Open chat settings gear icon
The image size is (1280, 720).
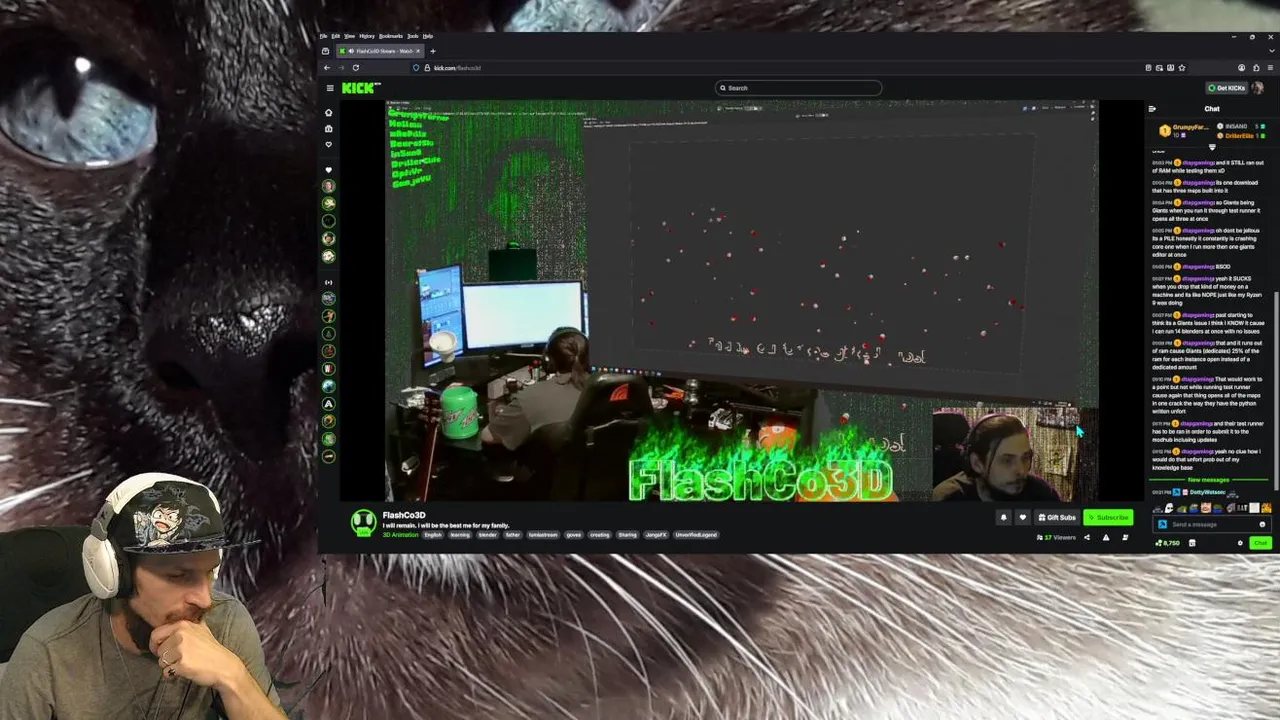click(x=1240, y=543)
